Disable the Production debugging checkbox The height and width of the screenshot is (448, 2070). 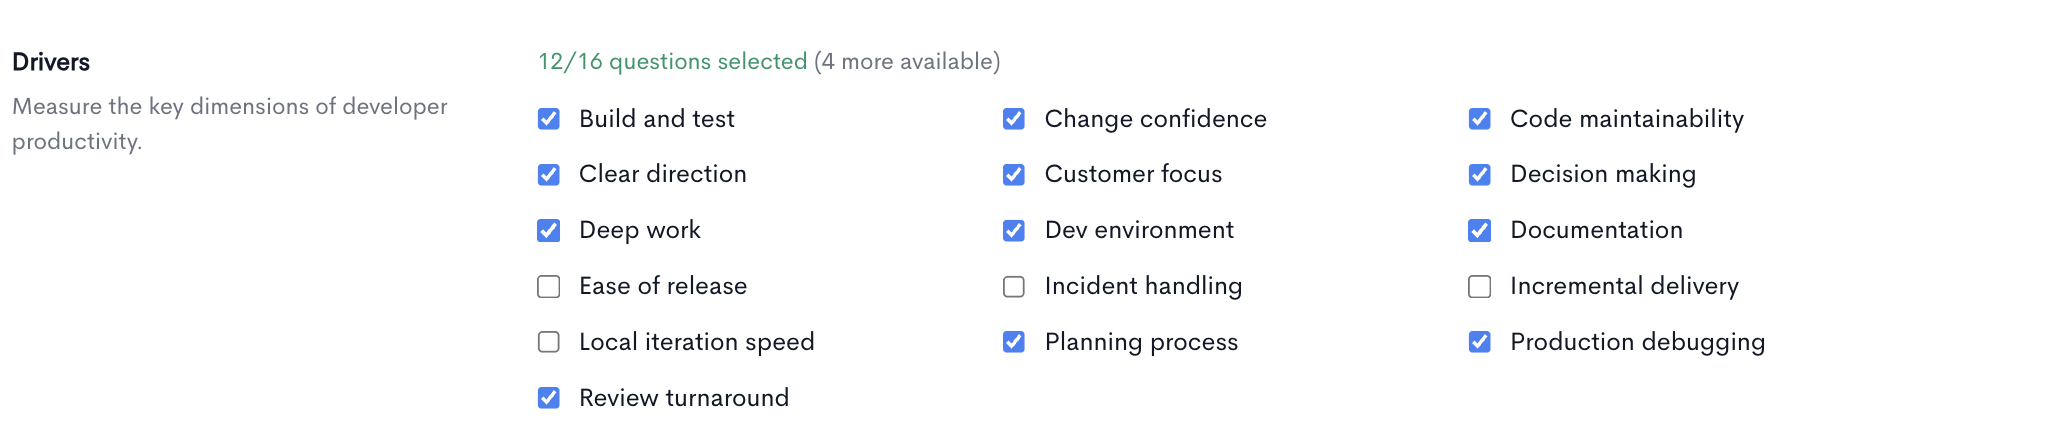[x=1480, y=342]
